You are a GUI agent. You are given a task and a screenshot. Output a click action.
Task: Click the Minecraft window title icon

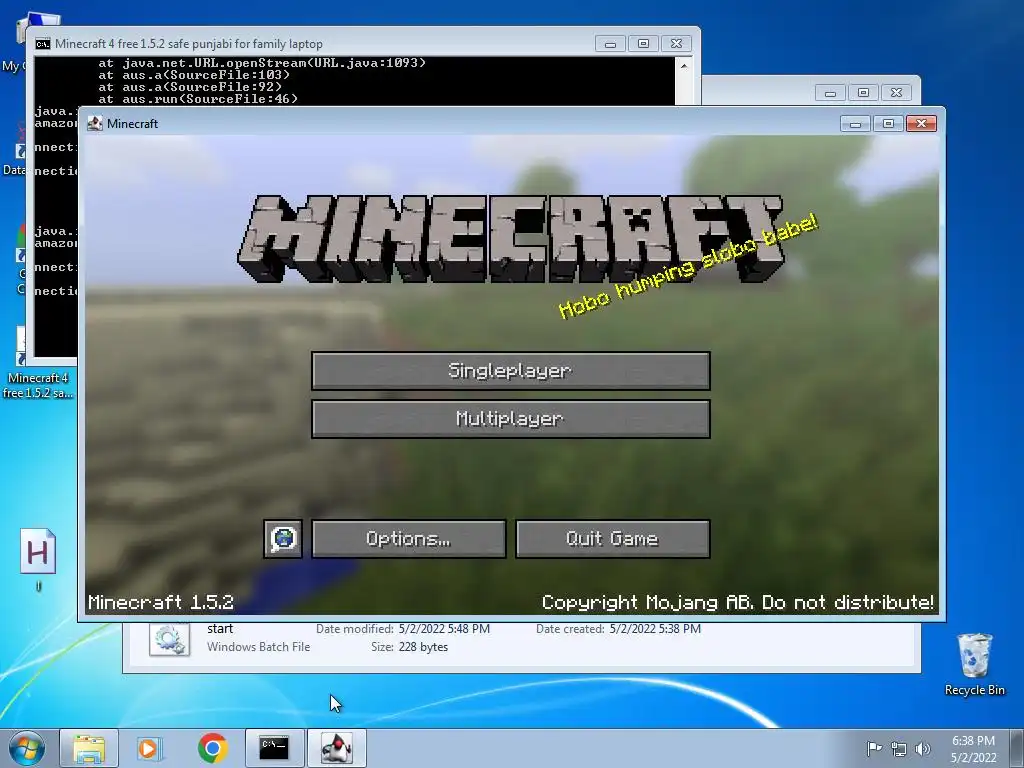point(95,123)
